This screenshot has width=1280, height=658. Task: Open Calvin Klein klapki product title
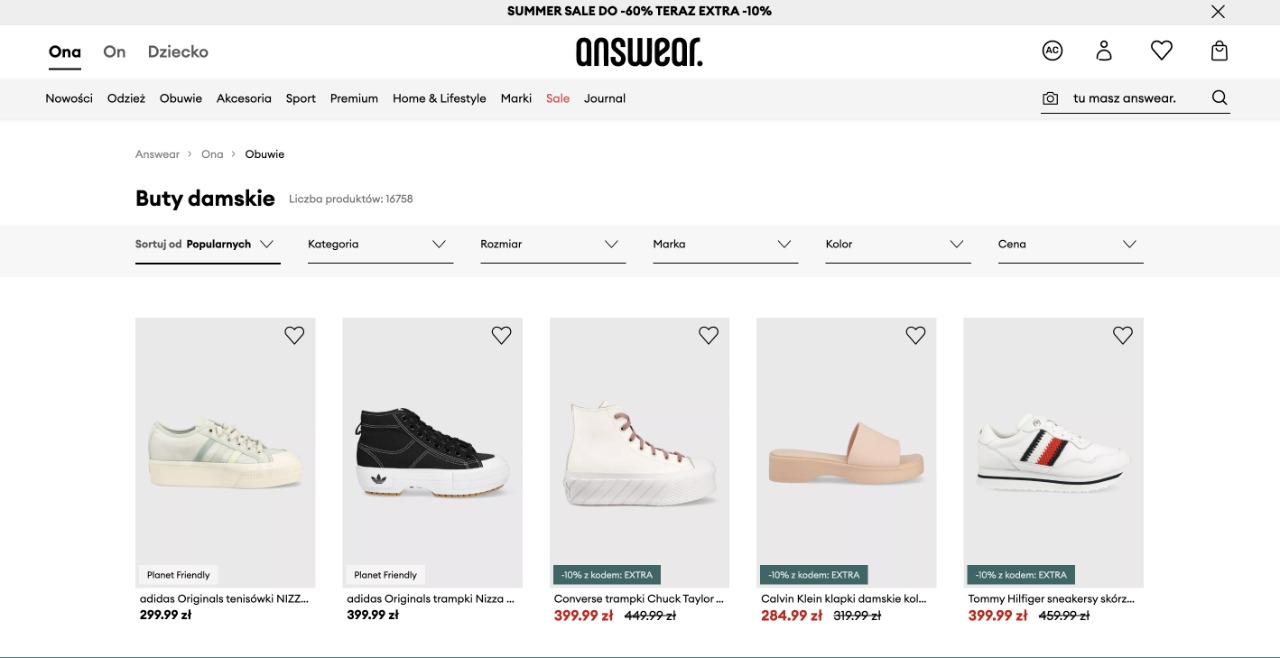coord(844,599)
